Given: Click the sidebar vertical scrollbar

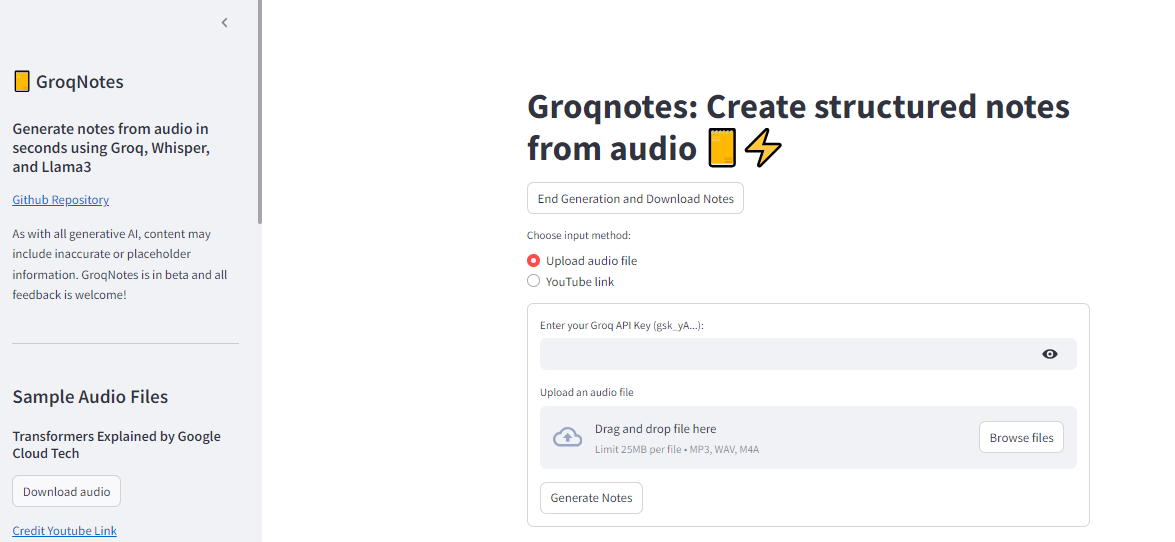Looking at the screenshot, I should [260, 112].
